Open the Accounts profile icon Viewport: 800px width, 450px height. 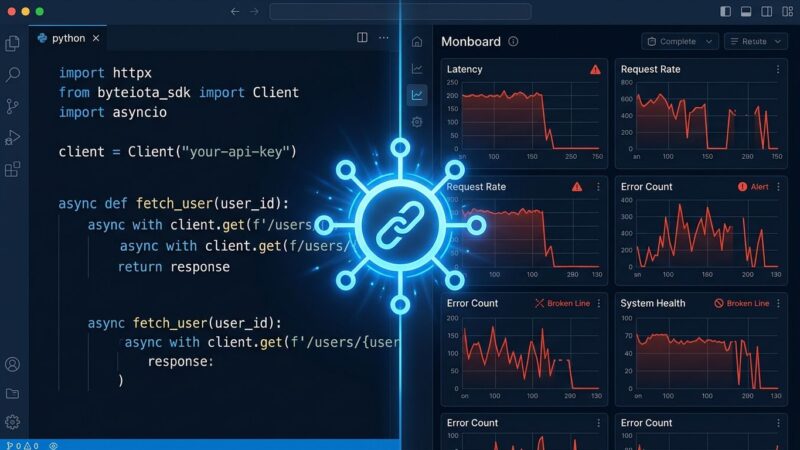pyautogui.click(x=12, y=364)
